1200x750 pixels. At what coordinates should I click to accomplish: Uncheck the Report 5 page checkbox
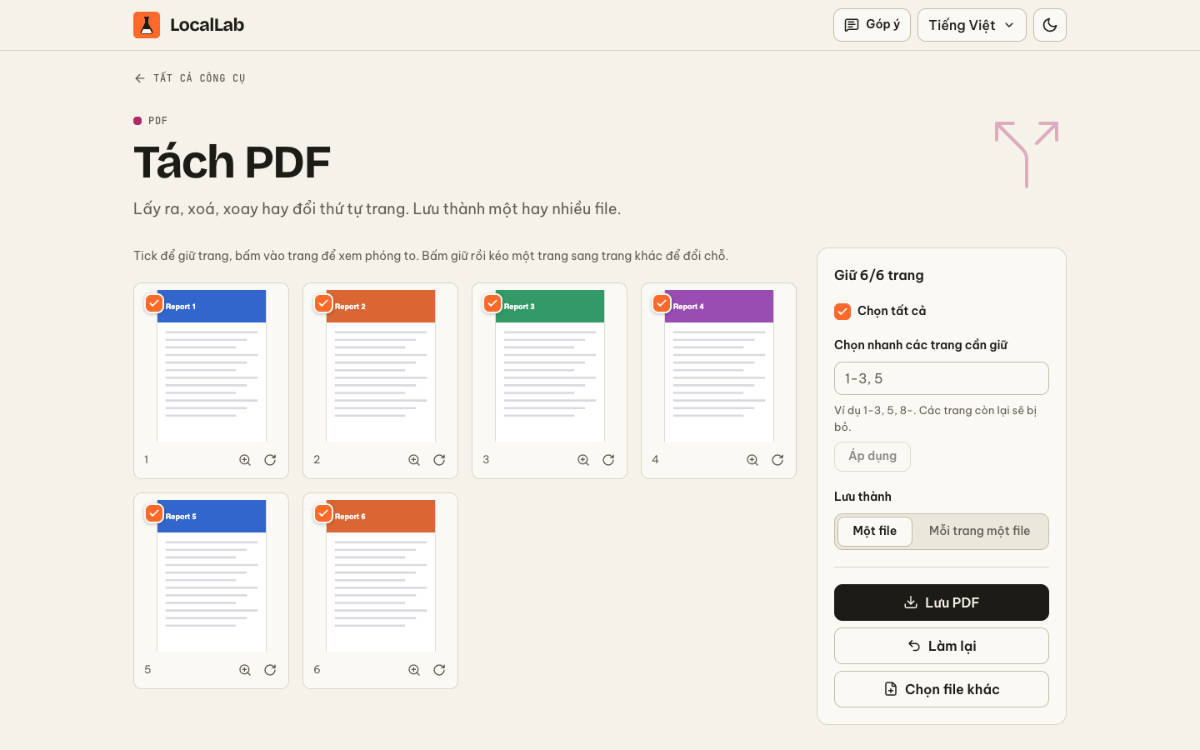point(154,513)
